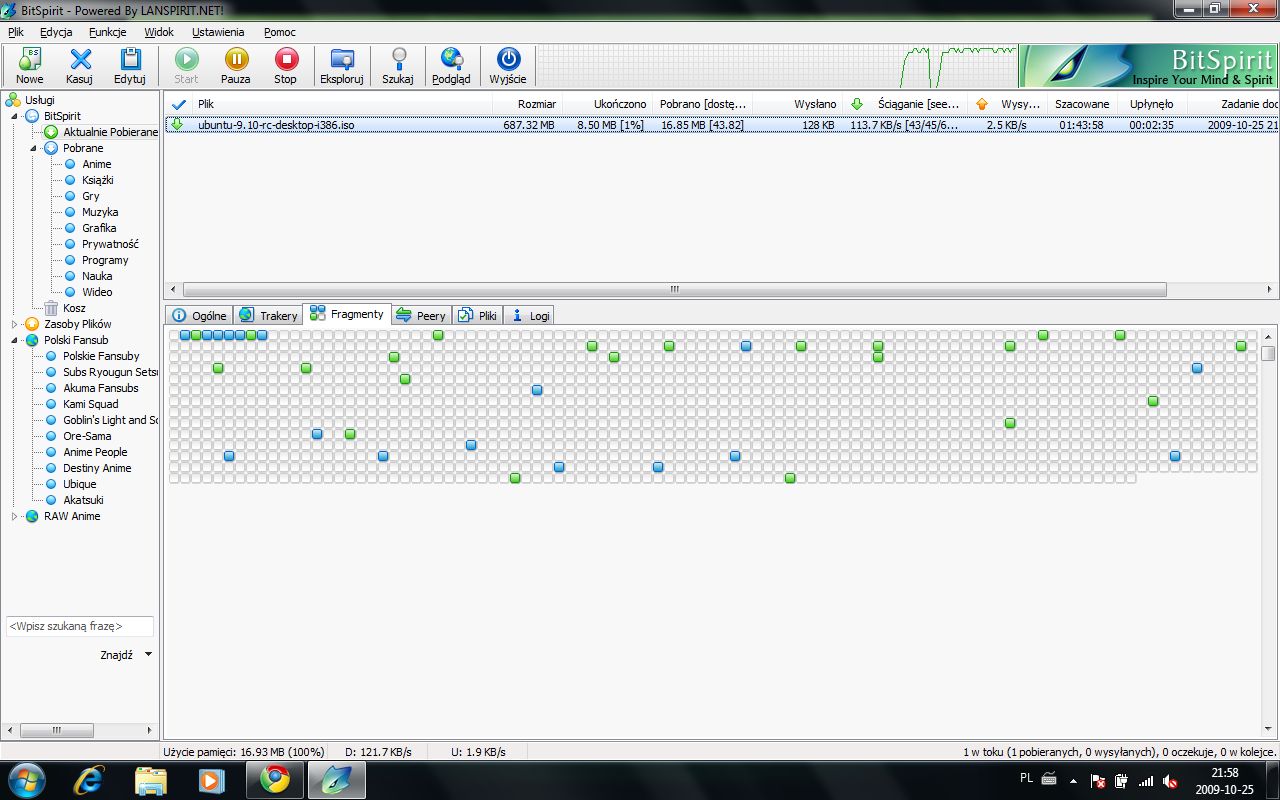Select the Akatsuki entry
The height and width of the screenshot is (800, 1280).
point(83,500)
